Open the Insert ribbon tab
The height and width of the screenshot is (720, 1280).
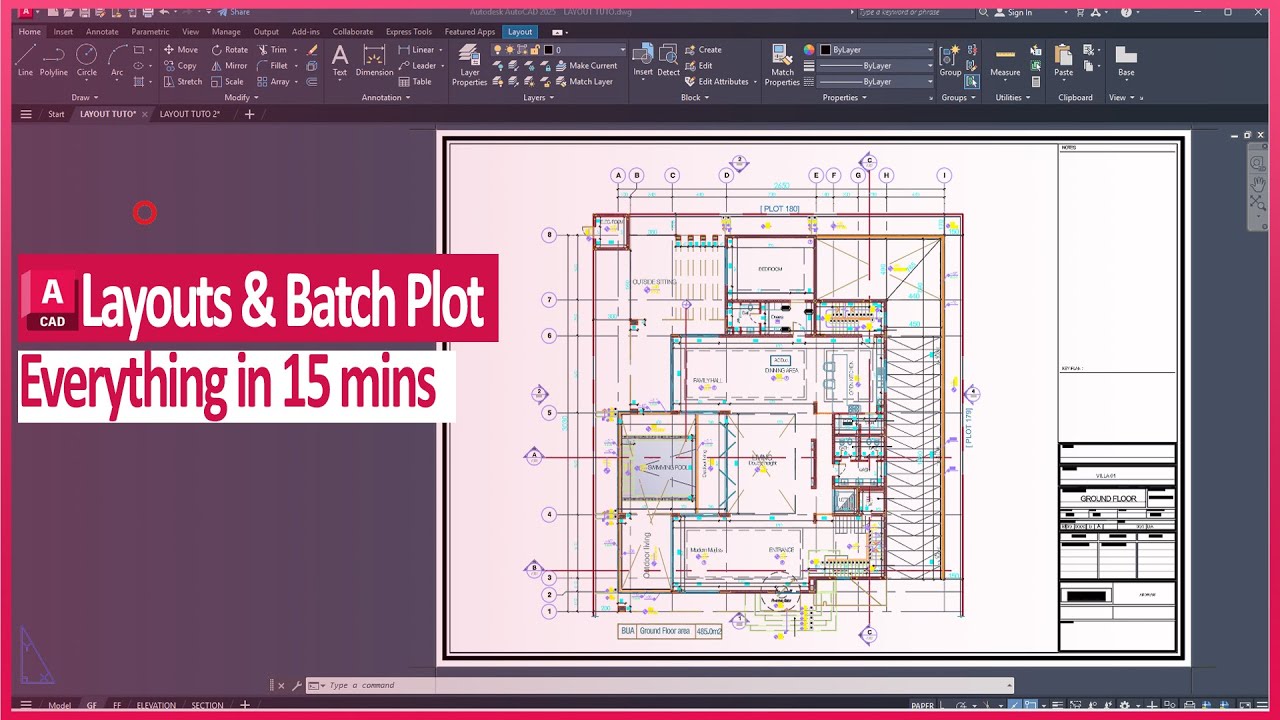[63, 32]
